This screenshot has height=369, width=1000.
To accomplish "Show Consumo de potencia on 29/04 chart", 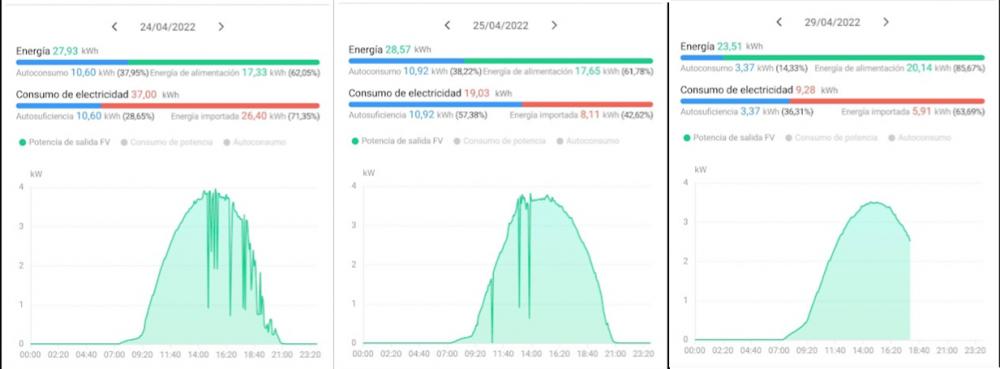I will click(x=831, y=138).
